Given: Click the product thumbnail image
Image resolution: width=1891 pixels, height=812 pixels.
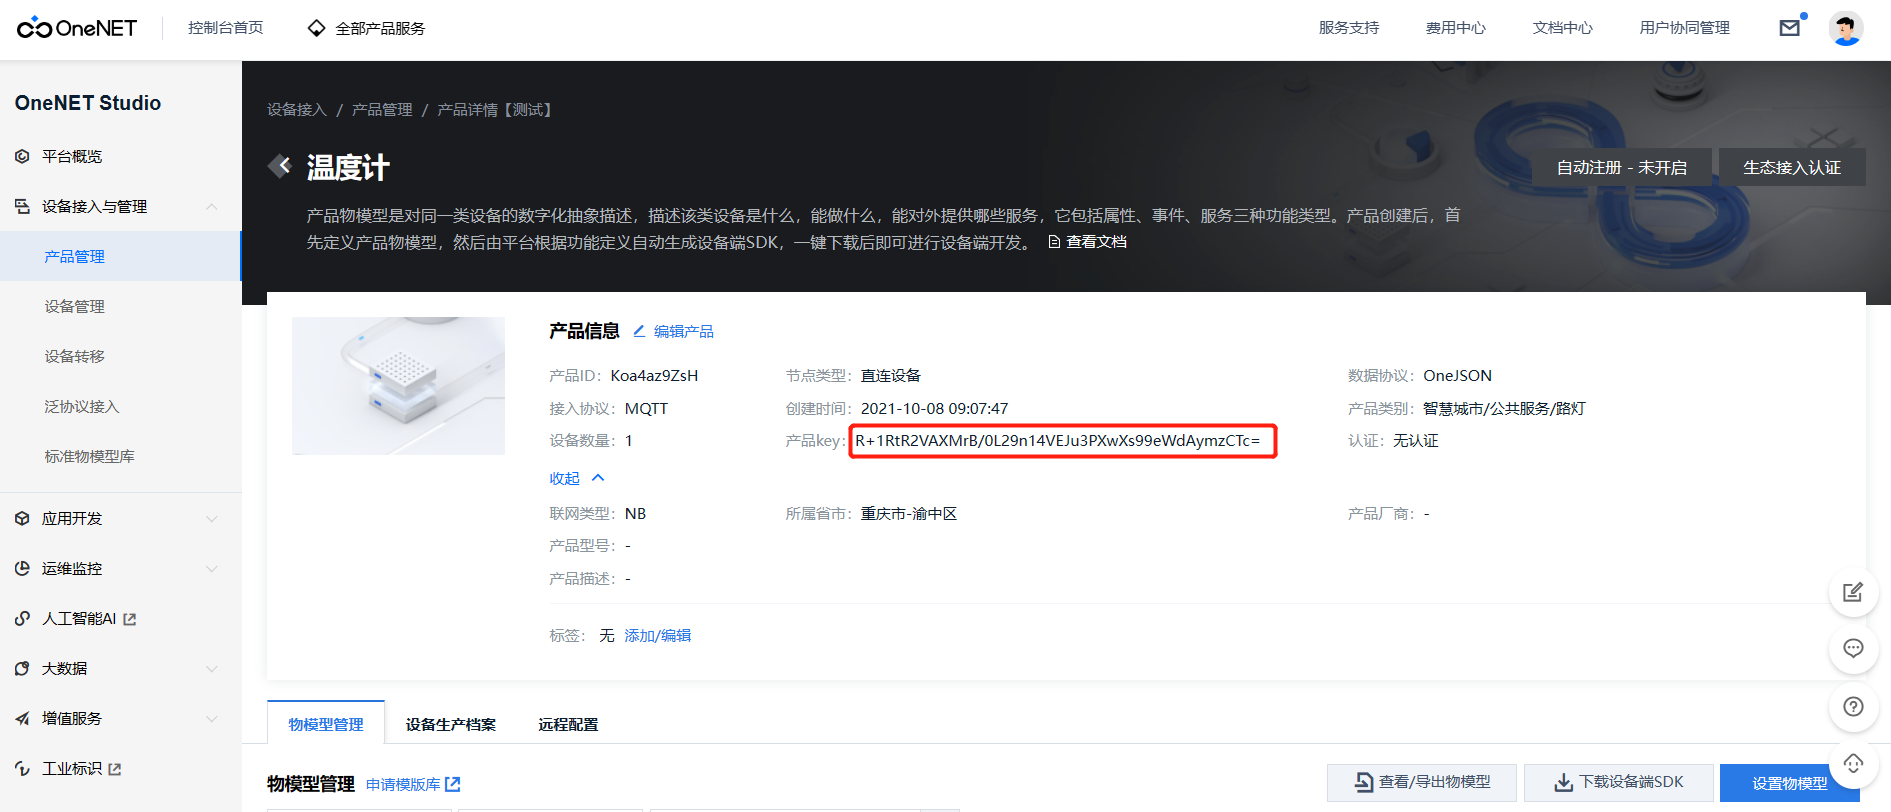Looking at the screenshot, I should (x=398, y=386).
